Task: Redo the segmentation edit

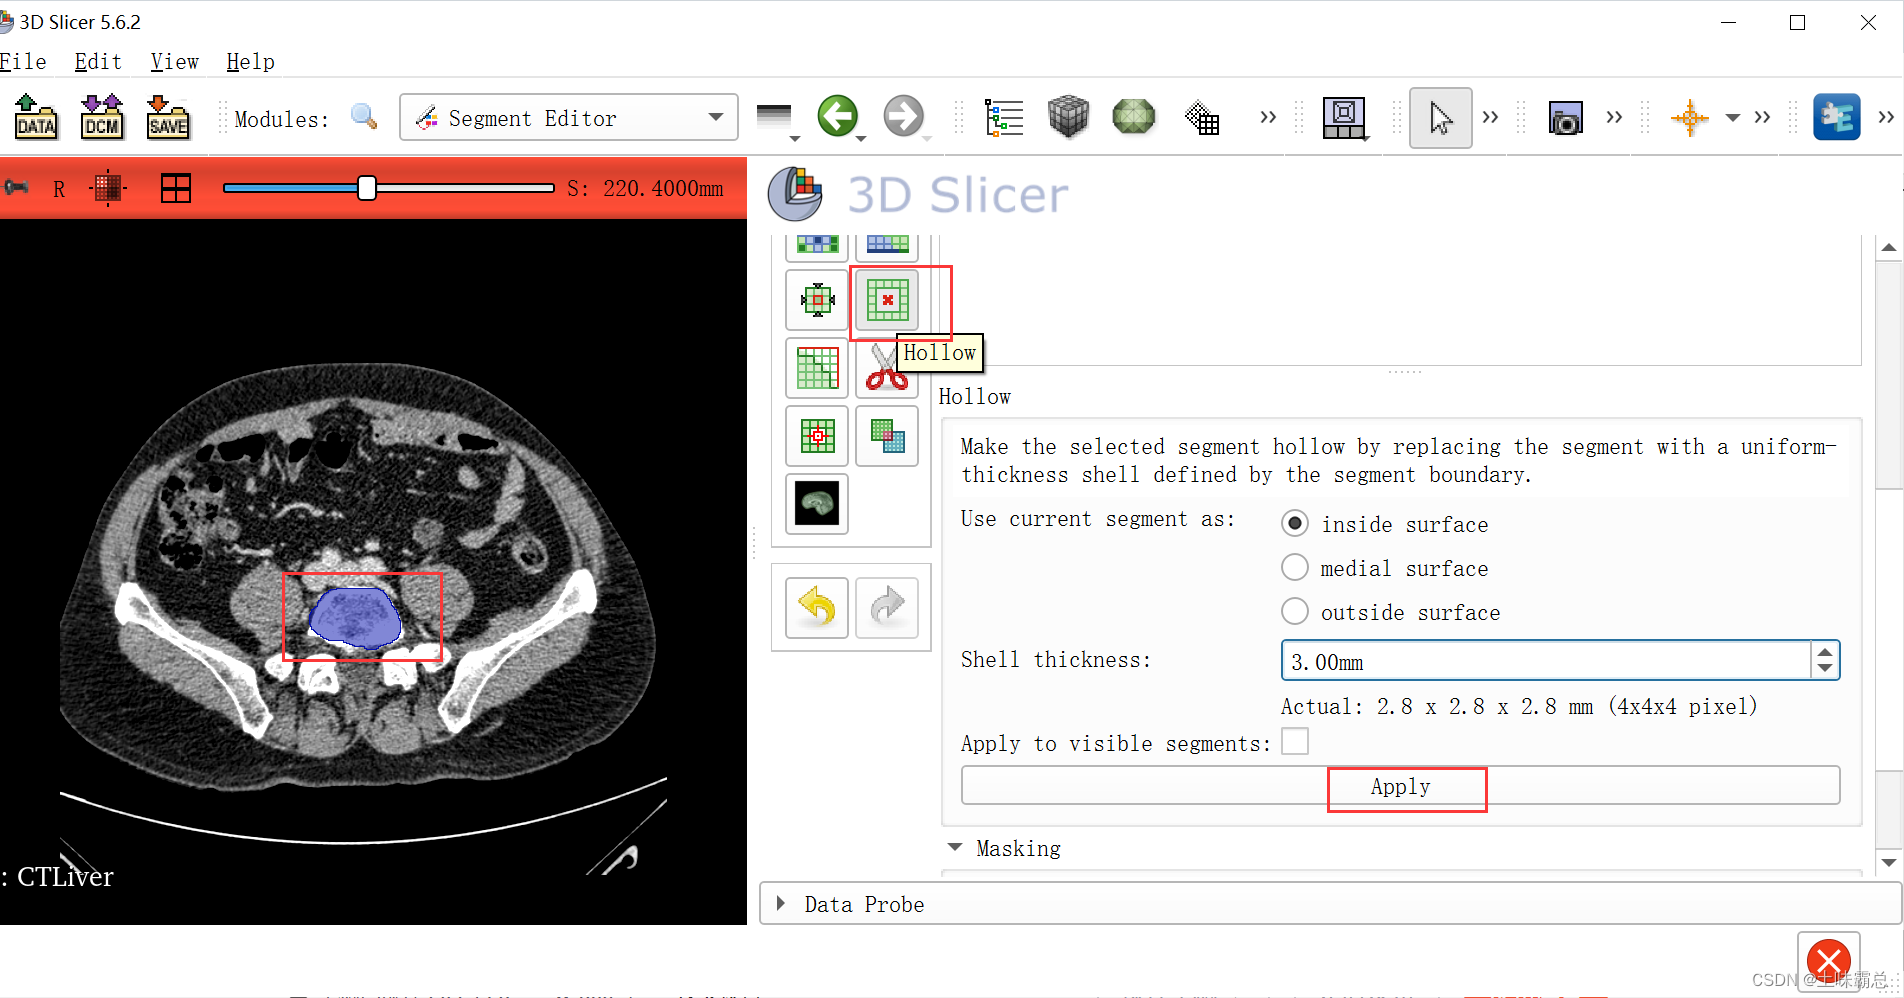Action: (887, 607)
